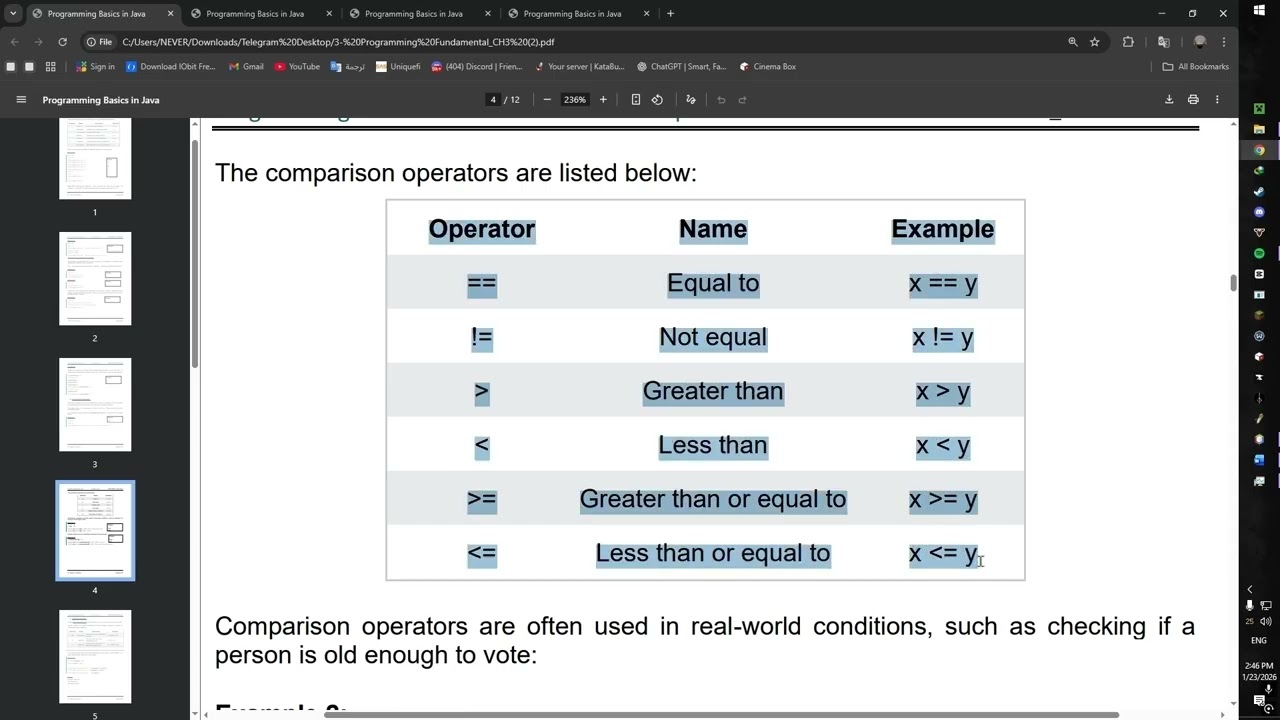Click the PDF redo arrow
Viewport: 1280px width, 720px height.
pyautogui.click(x=742, y=100)
